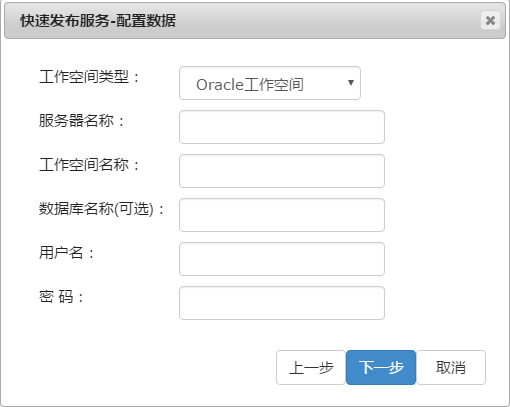Select the 数据库名称(可选) input field
Screen dimensions: 510x407
282,215
